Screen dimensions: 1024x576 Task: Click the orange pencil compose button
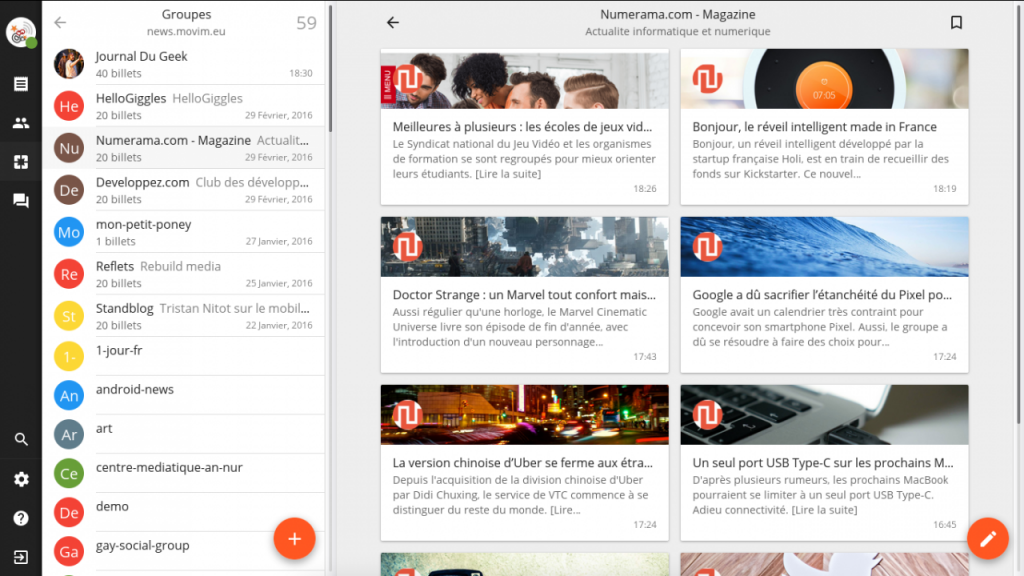[x=987, y=539]
